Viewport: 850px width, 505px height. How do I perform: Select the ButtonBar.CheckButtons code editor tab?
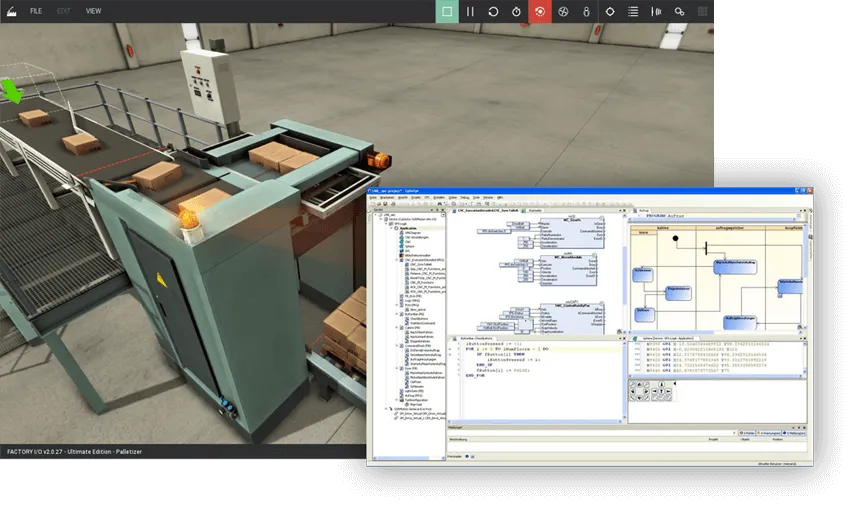point(476,338)
